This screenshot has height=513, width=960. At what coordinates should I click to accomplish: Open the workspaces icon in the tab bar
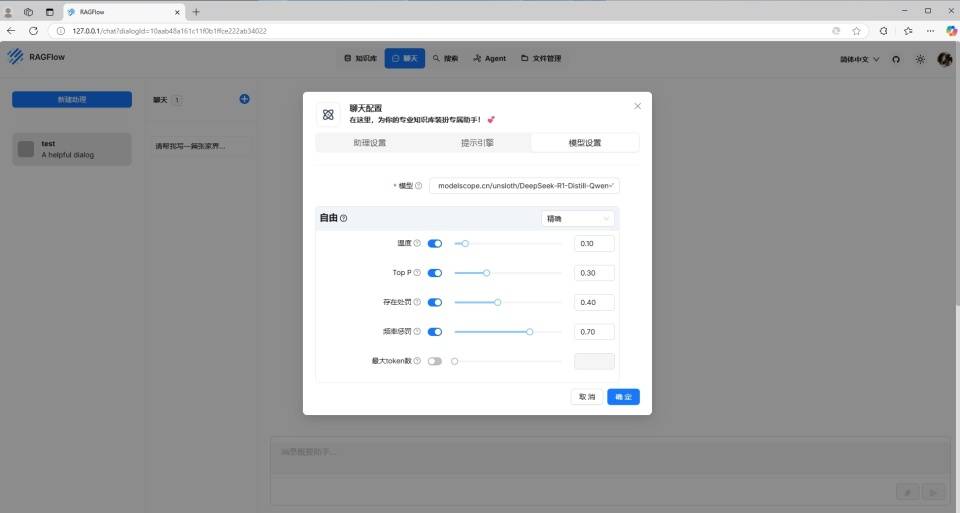tap(28, 12)
